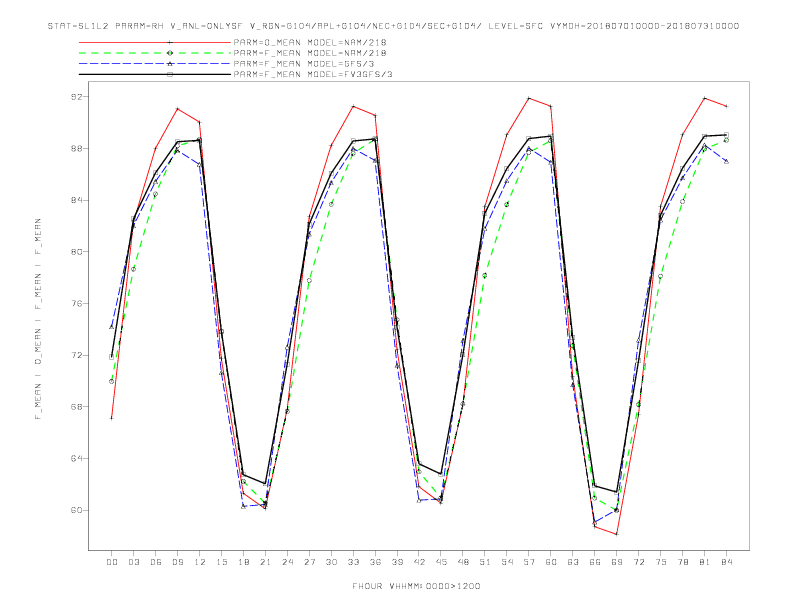Click legend text 'PARM=F_MEAN MODEL=FV3GFS/3'

(x=313, y=74)
